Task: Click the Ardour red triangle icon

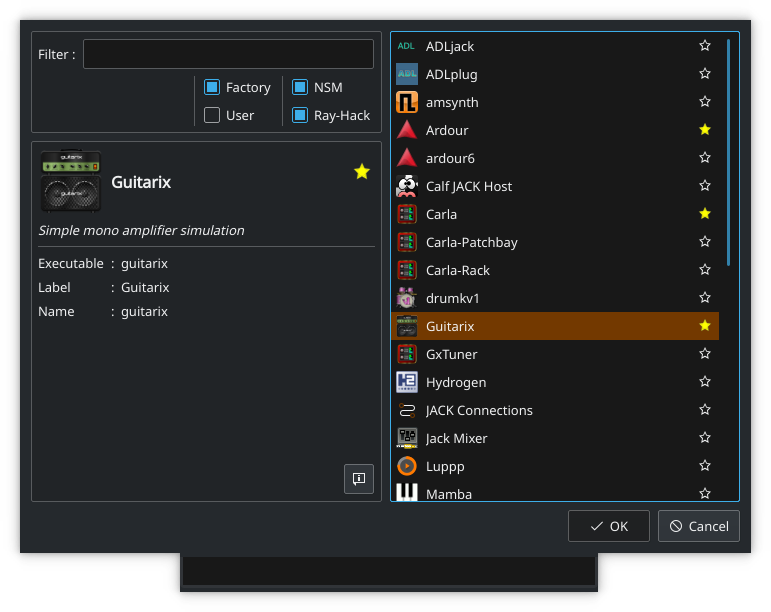Action: [x=407, y=130]
